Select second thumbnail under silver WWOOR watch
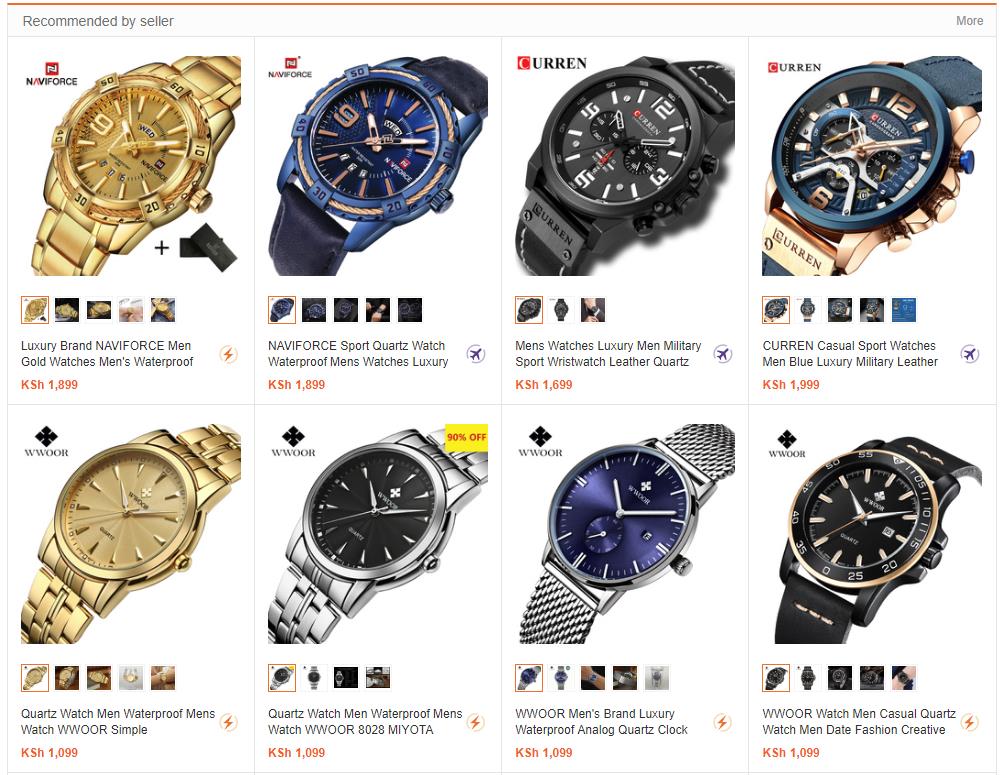This screenshot has height=775, width=1000. pyautogui.click(x=314, y=677)
